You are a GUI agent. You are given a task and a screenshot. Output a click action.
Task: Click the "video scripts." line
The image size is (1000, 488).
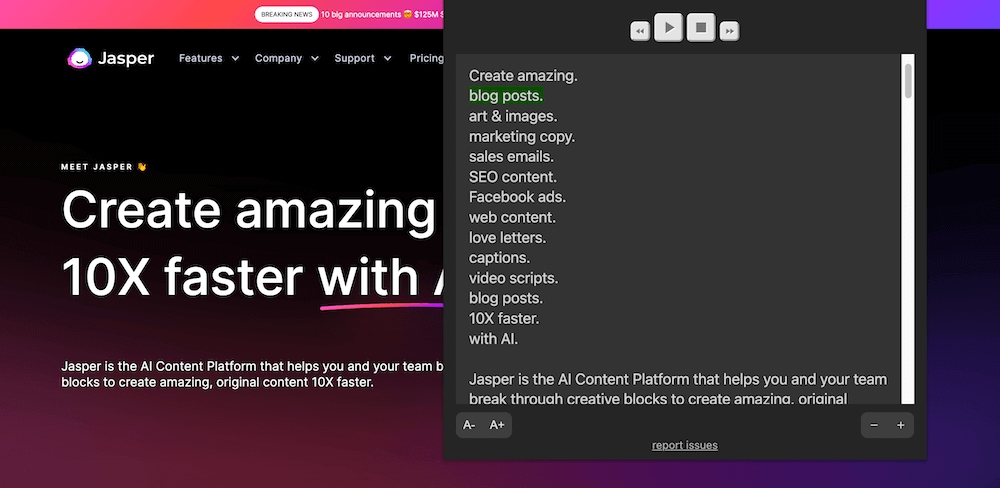[x=513, y=278]
